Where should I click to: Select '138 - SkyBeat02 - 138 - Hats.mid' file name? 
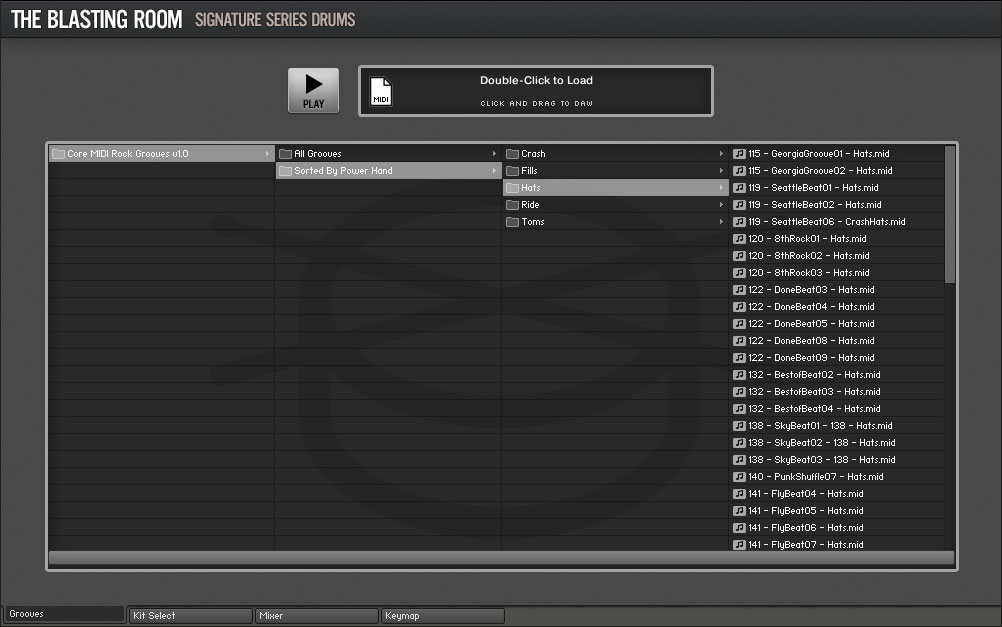pyautogui.click(x=822, y=442)
